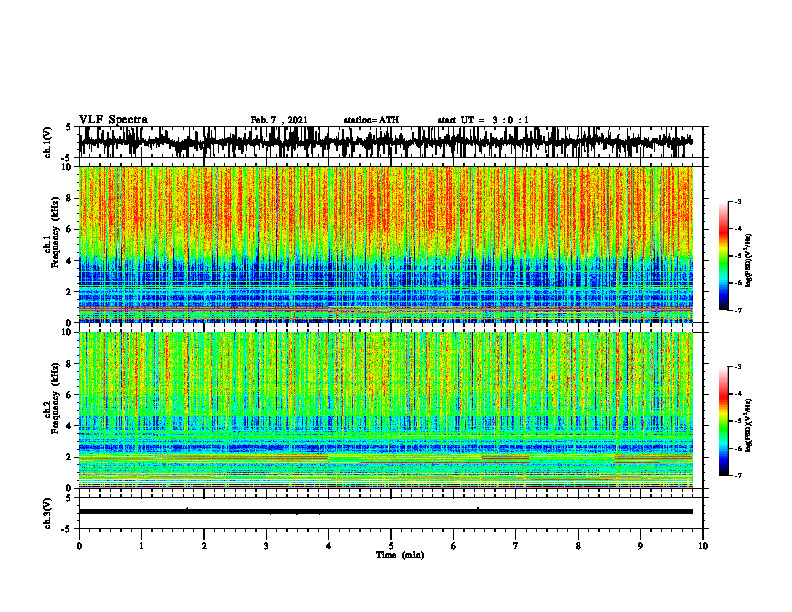Click the "-3" label on ch.2 color bar
Screen dimensions: 792x612
click(x=738, y=367)
